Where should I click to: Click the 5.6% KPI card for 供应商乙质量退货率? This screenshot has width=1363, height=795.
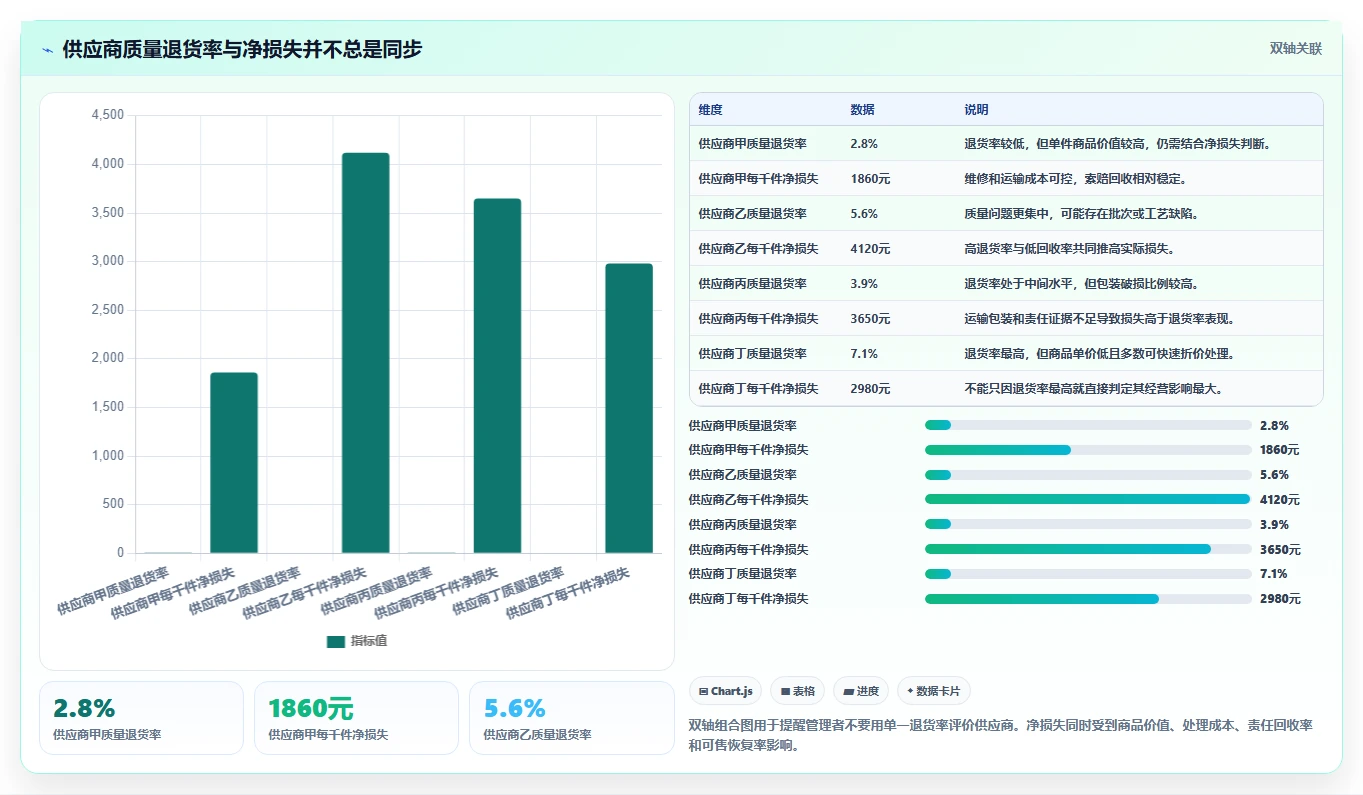tap(572, 718)
